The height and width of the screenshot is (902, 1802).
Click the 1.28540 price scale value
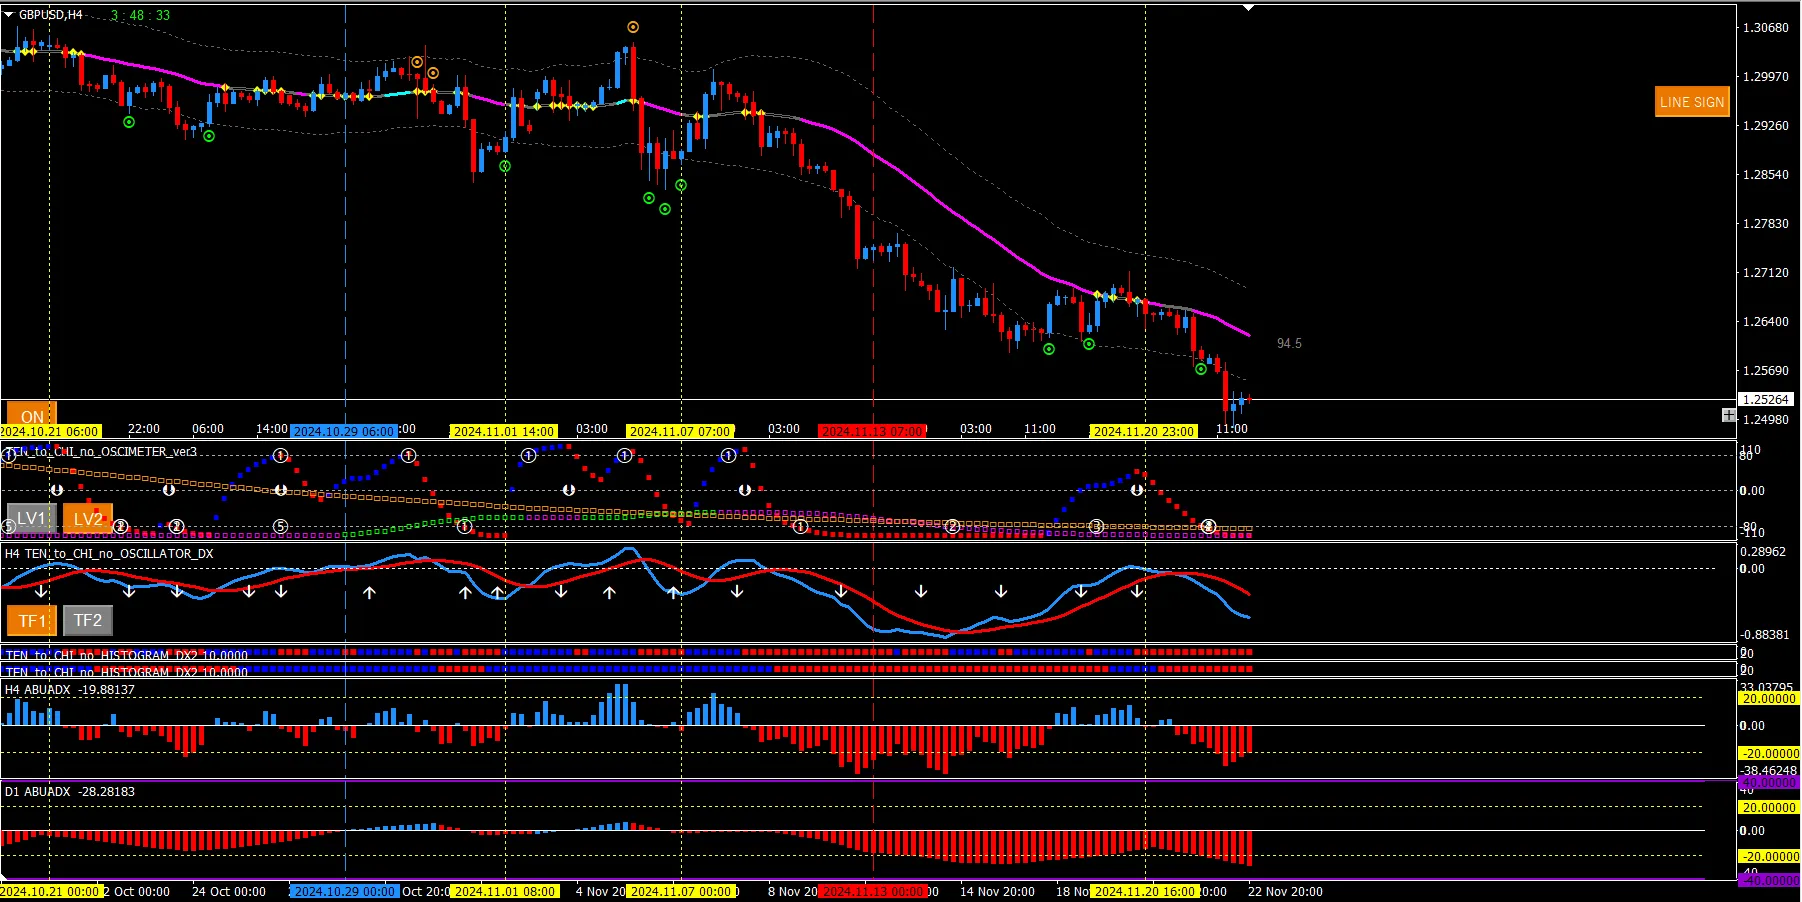(1765, 175)
